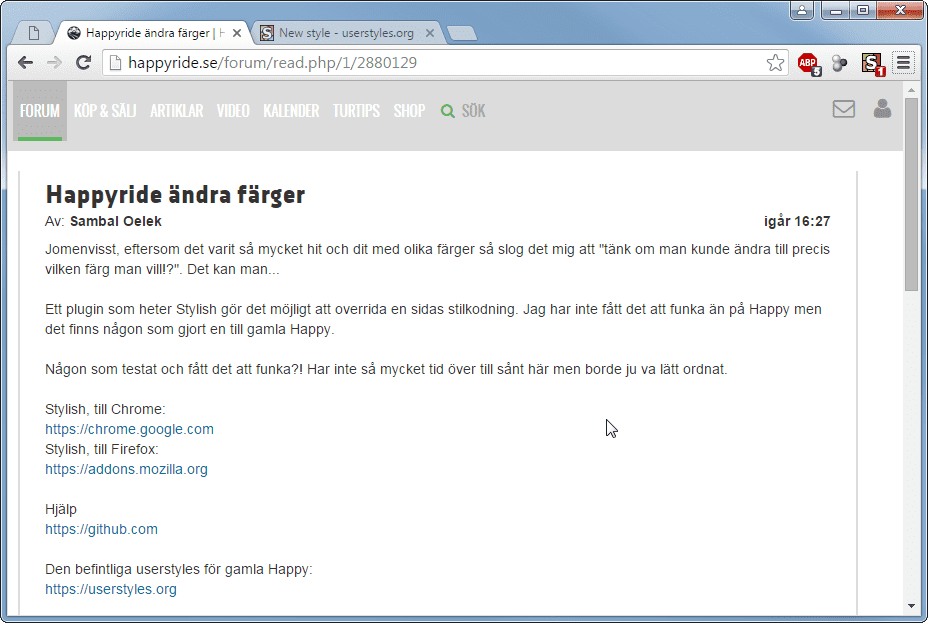
Task: Open the Stylish extension icon
Action: click(872, 63)
